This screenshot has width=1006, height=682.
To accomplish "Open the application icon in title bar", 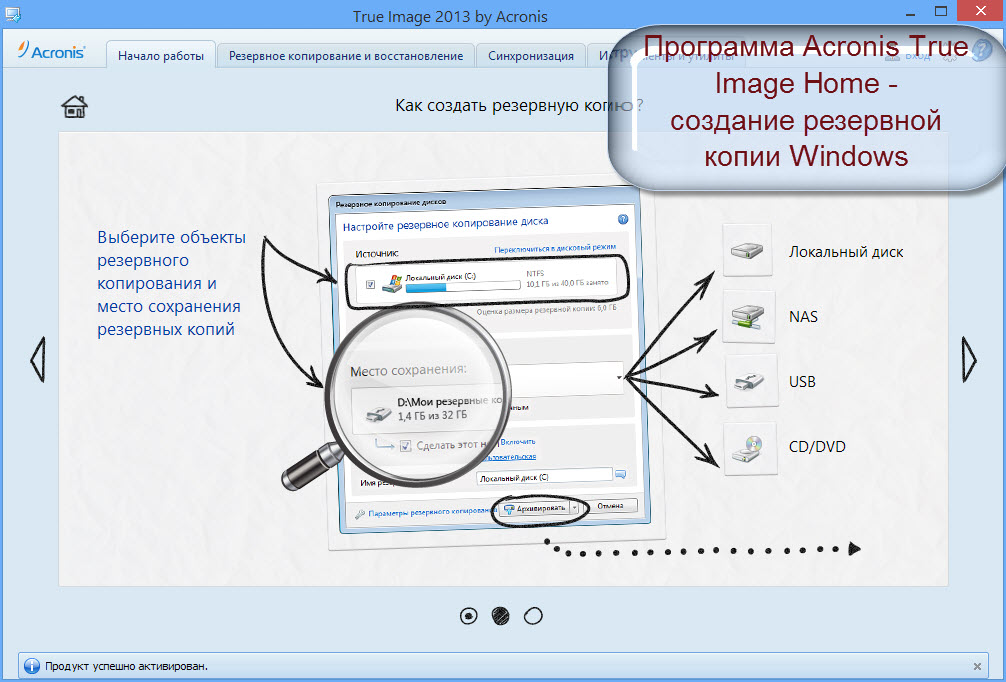I will 12,13.
